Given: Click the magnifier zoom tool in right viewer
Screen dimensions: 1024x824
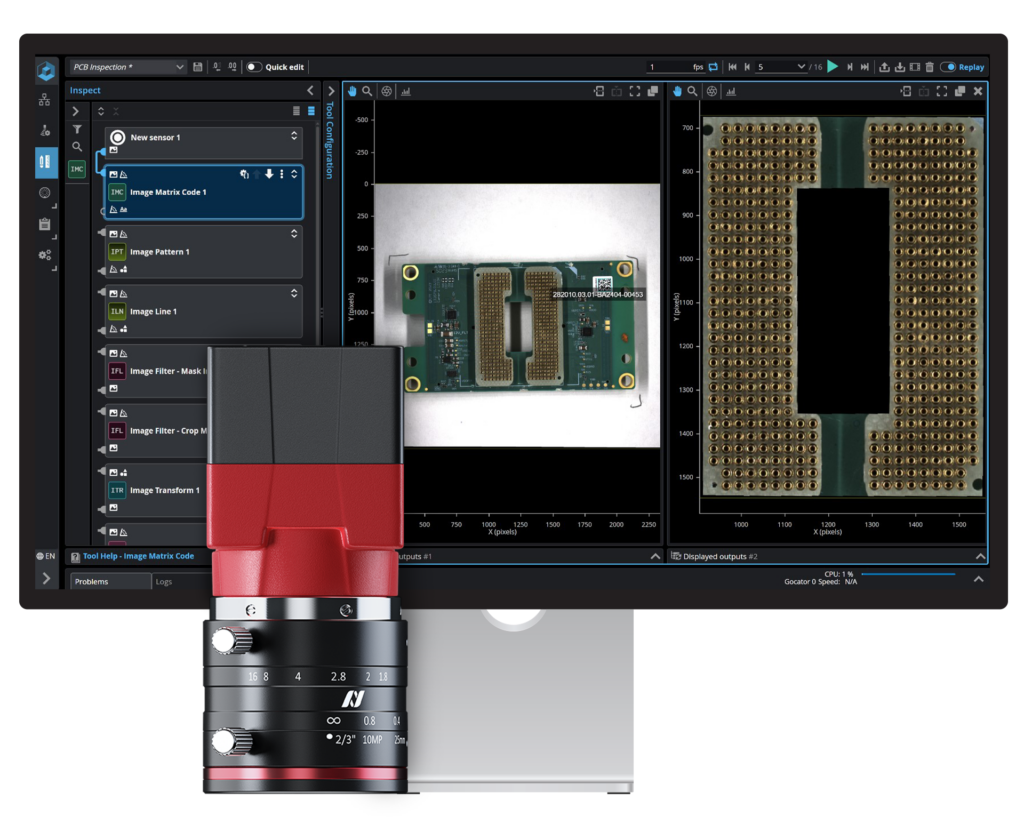Looking at the screenshot, I should (x=693, y=91).
